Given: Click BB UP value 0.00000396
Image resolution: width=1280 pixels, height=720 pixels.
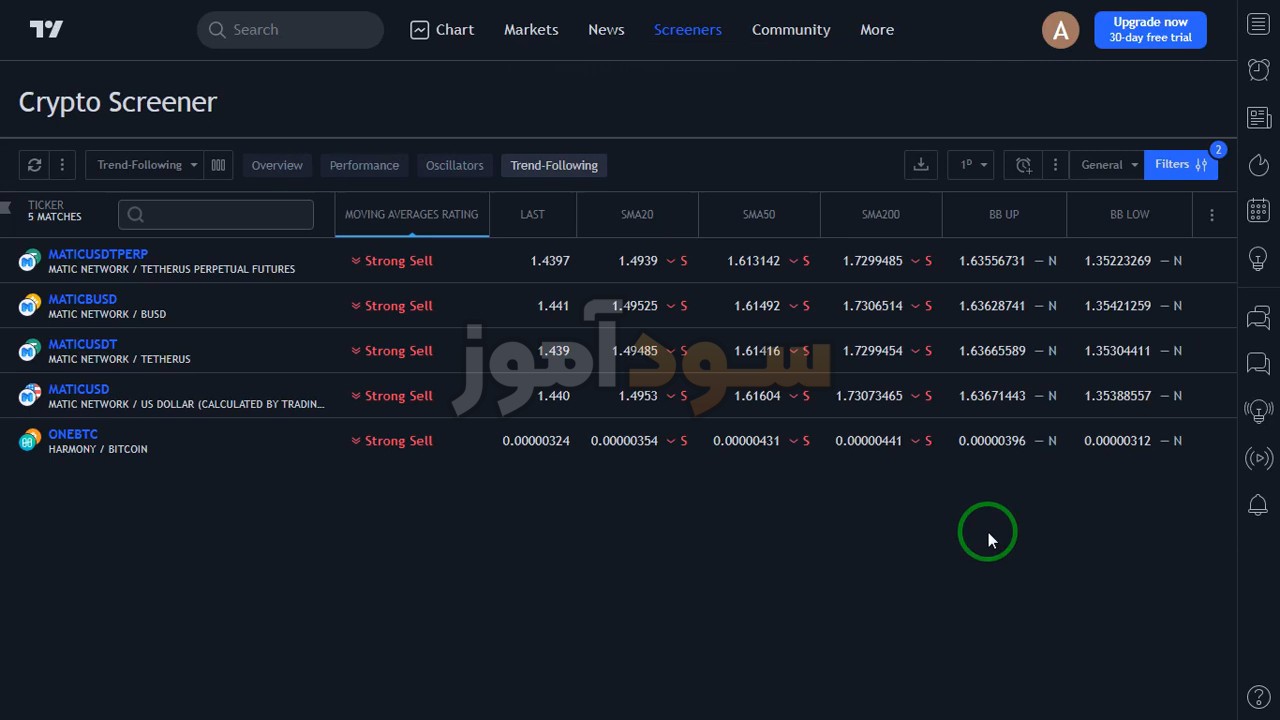Looking at the screenshot, I should pyautogui.click(x=992, y=441).
